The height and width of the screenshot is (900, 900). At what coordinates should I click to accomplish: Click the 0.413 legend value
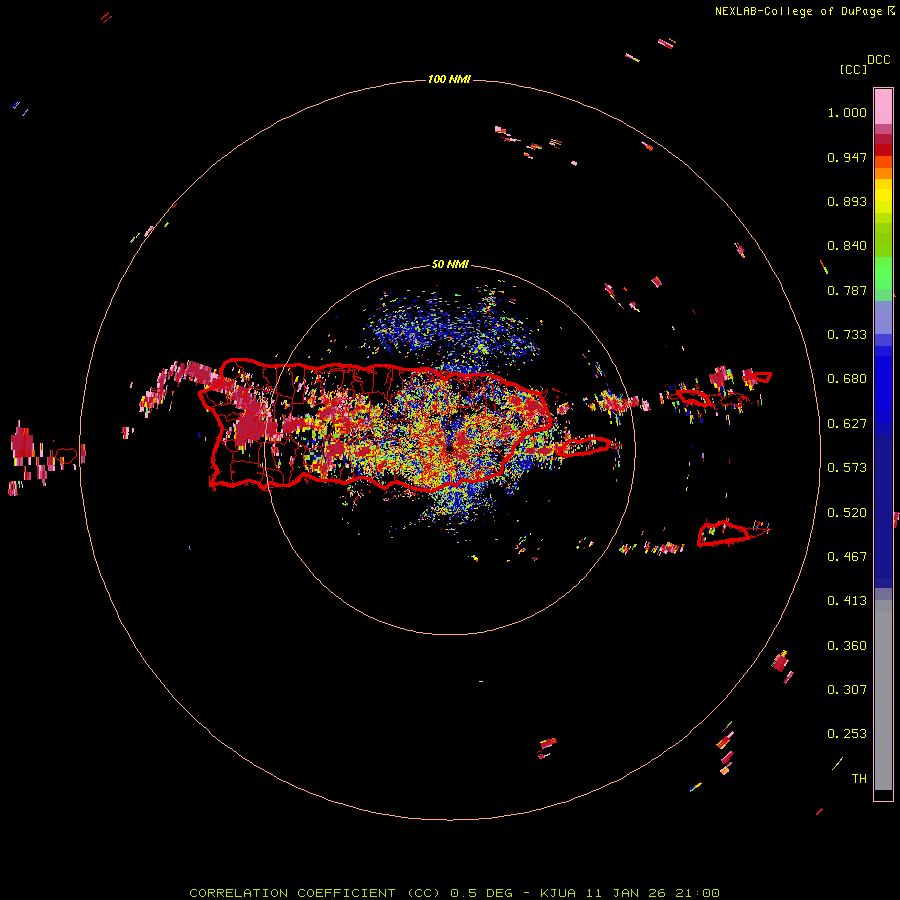(x=847, y=601)
